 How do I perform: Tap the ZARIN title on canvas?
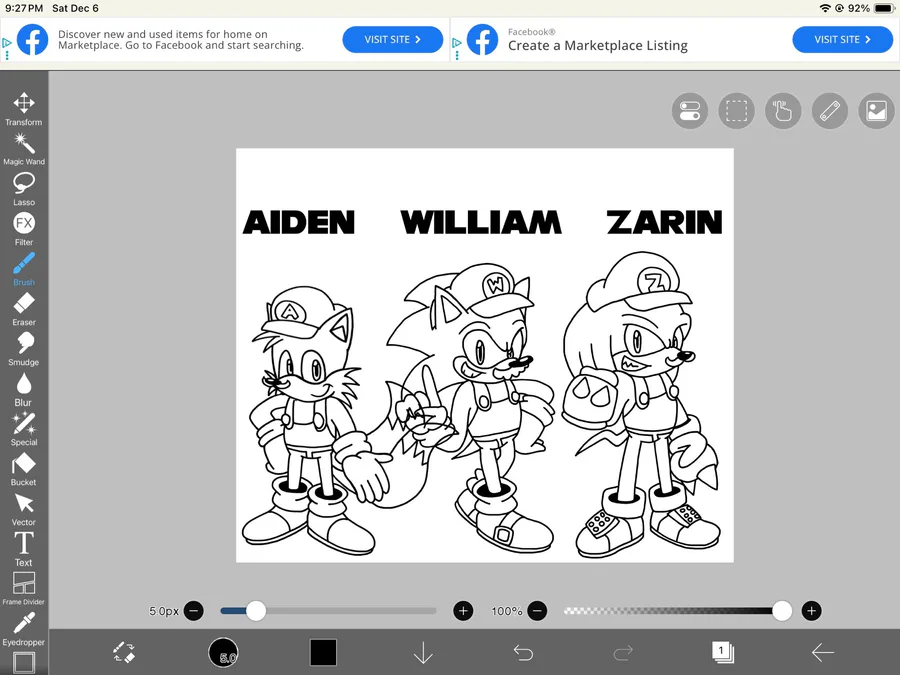click(x=664, y=222)
